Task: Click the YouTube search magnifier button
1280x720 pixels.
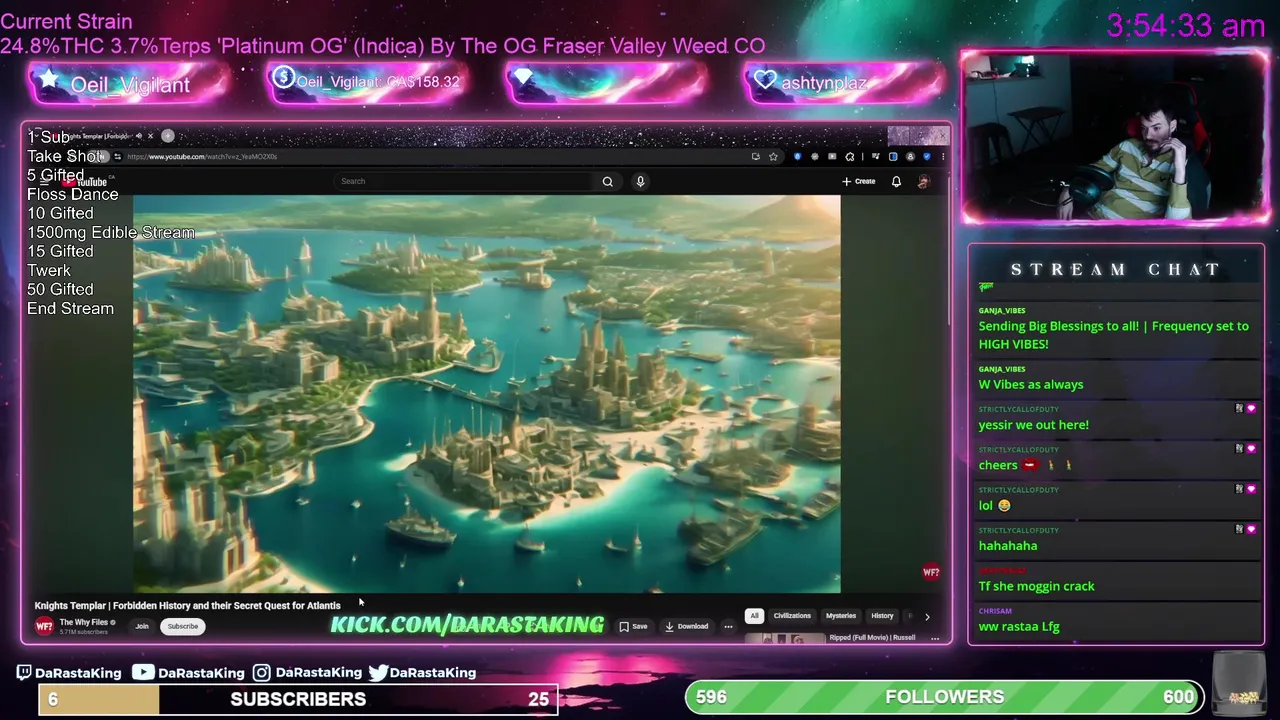Action: click(x=607, y=181)
